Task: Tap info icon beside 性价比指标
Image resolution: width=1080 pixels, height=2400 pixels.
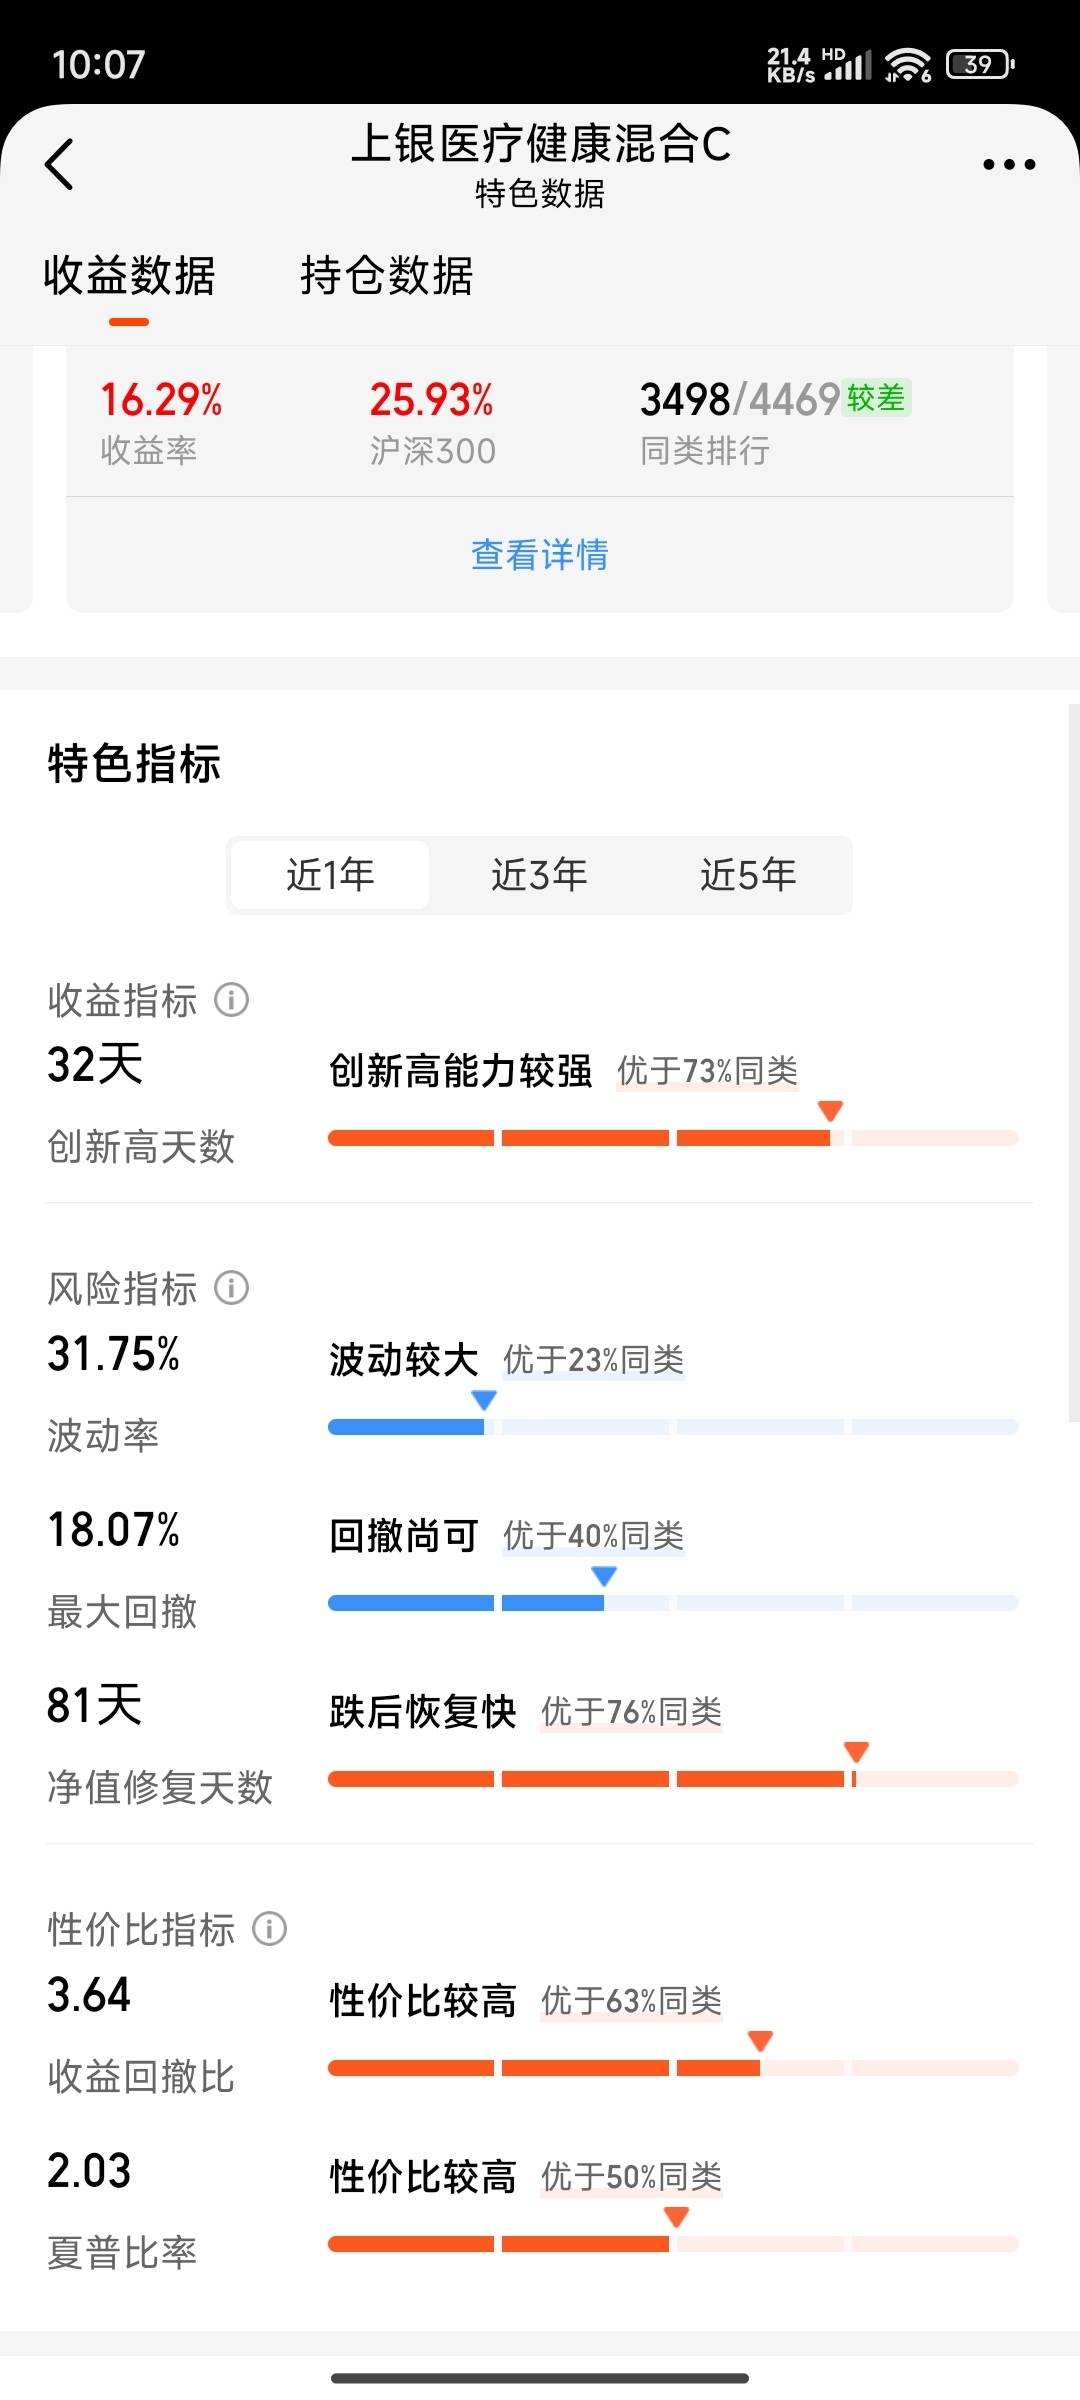Action: [269, 1928]
